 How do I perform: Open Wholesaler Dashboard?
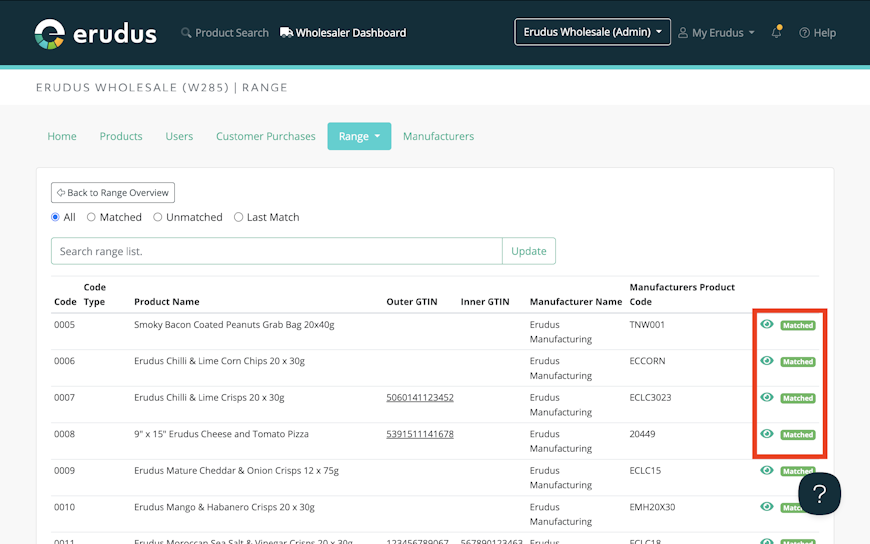343,33
